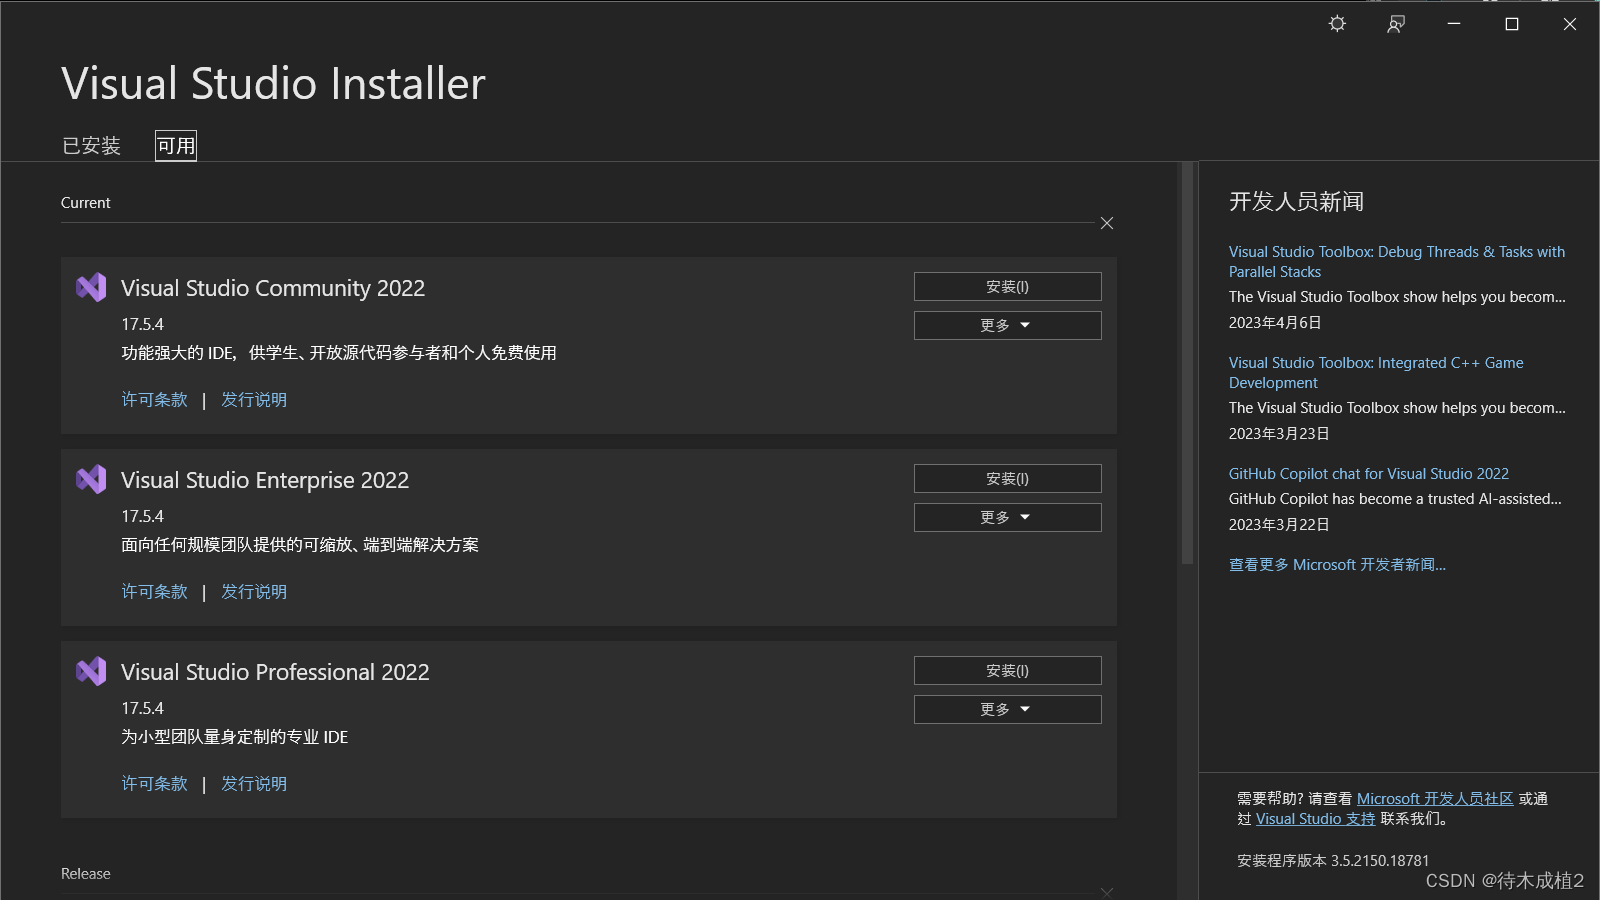Open 许可条款 link for Enterprise 2022
Screen dimensions: 1600x900
tap(155, 592)
